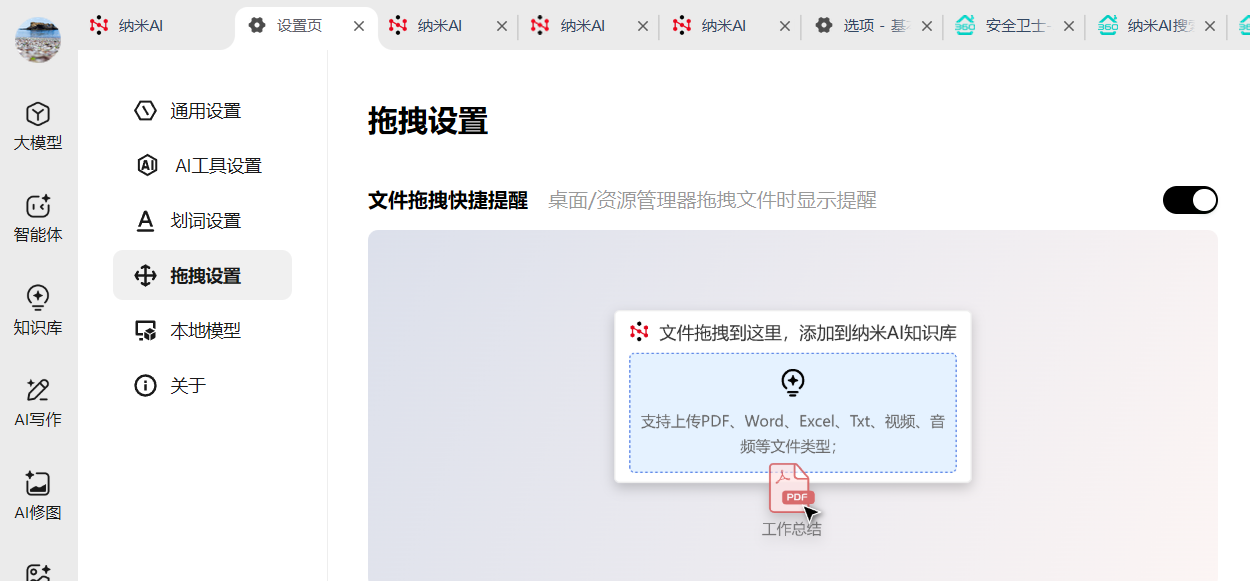Click the 360 icon on 纳米AI搜 tab
The width and height of the screenshot is (1250, 581).
click(x=1108, y=25)
